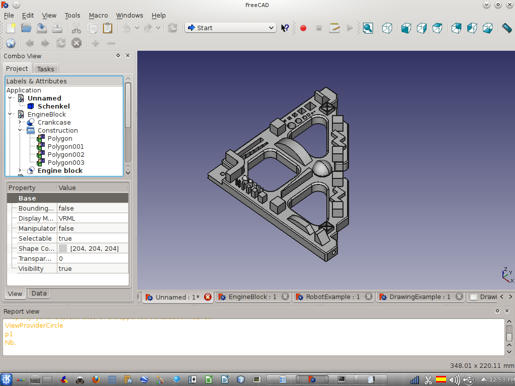Viewport: 515px width, 386px height.
Task: Select the fit-all zoom view icon
Action: [x=368, y=28]
